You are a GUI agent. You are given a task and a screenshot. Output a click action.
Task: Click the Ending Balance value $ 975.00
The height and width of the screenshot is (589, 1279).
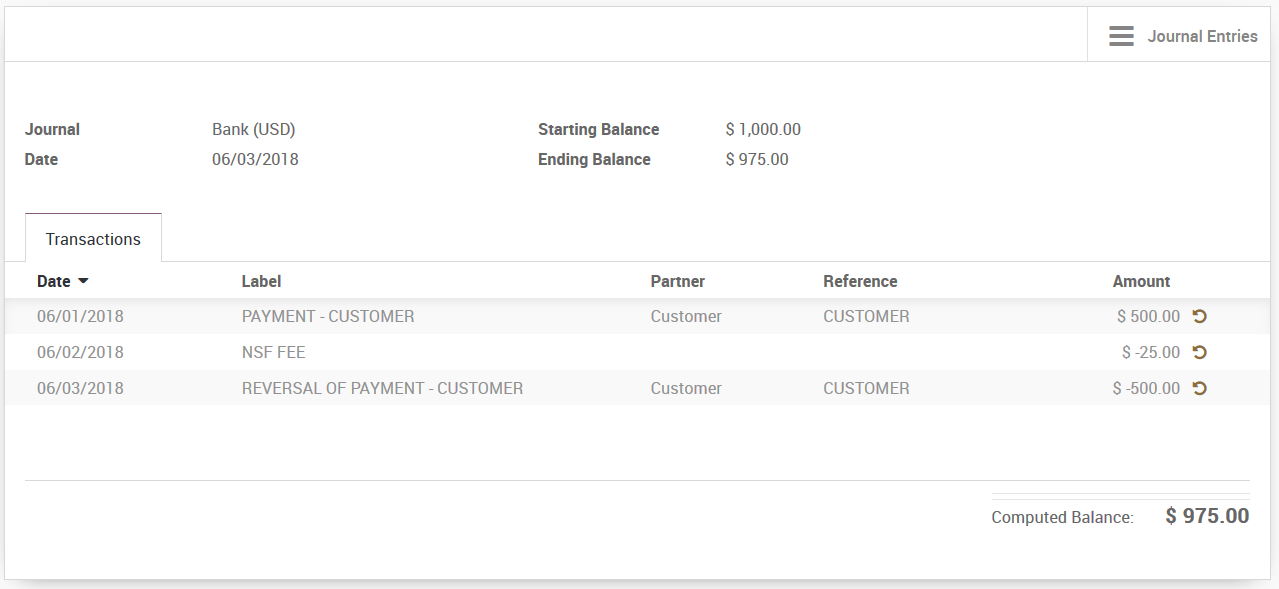tap(757, 159)
